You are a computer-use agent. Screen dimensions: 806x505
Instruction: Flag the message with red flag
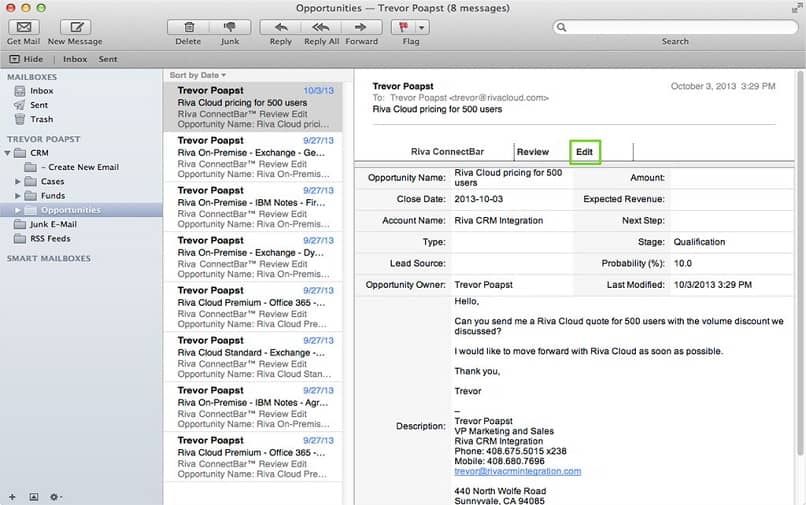[x=403, y=27]
